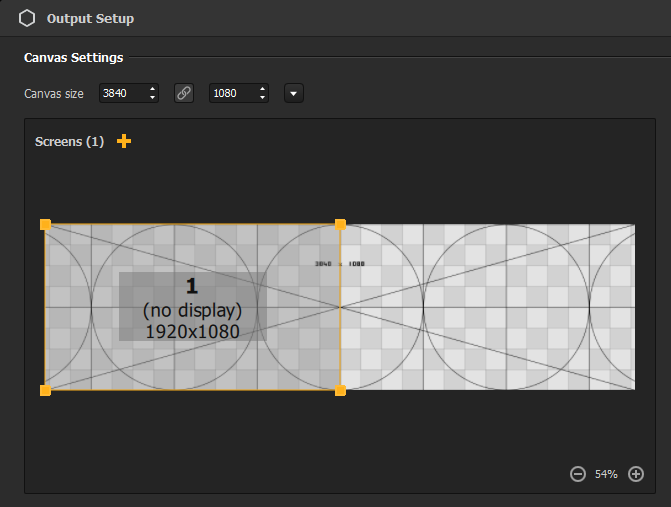Zoom out the canvas preview
Image resolution: width=671 pixels, height=507 pixels.
(577, 473)
